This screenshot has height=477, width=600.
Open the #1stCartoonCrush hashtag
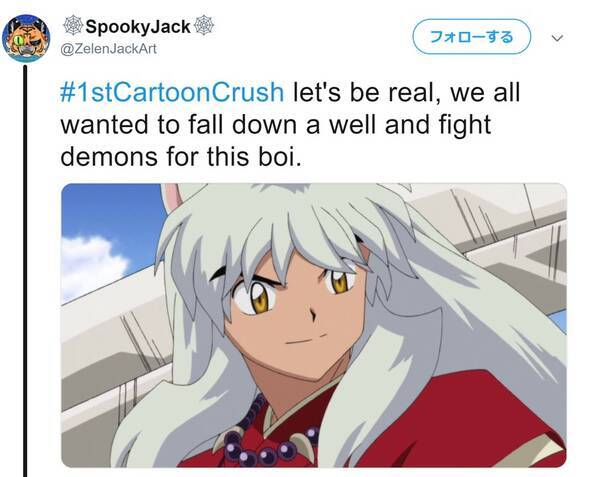(x=172, y=92)
